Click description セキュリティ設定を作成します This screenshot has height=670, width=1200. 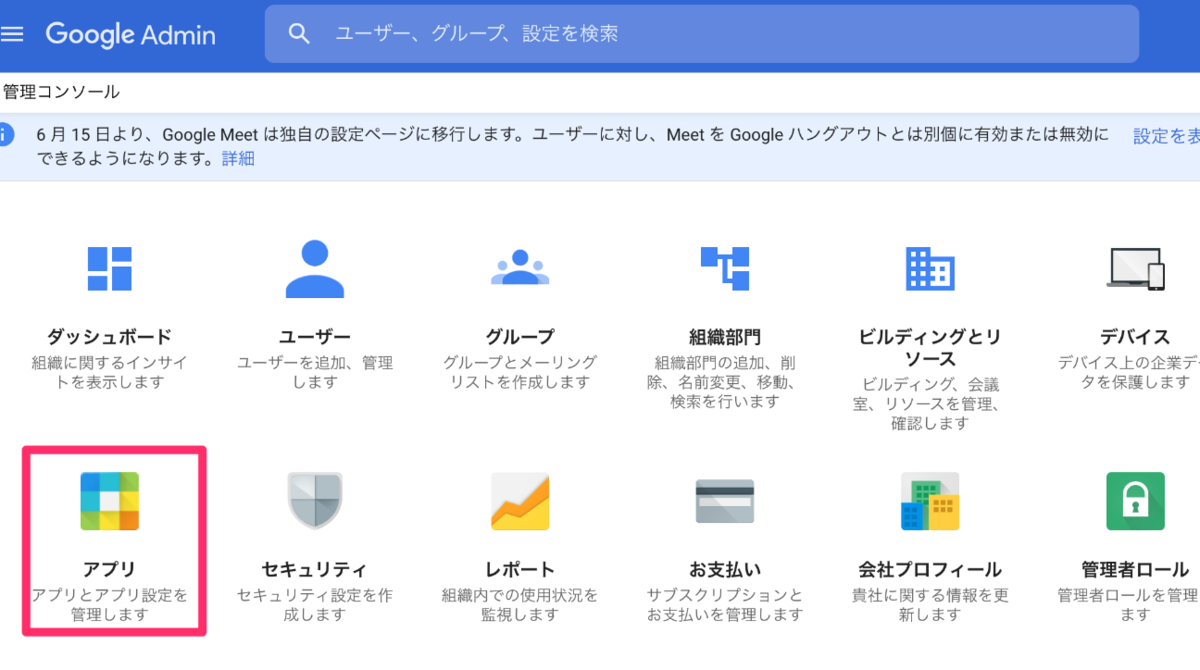tap(315, 605)
